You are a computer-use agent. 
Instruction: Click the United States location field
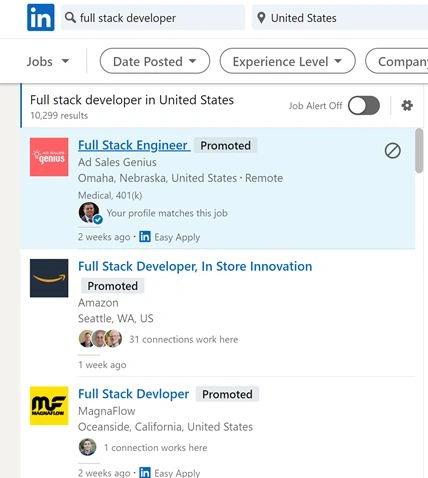[340, 18]
